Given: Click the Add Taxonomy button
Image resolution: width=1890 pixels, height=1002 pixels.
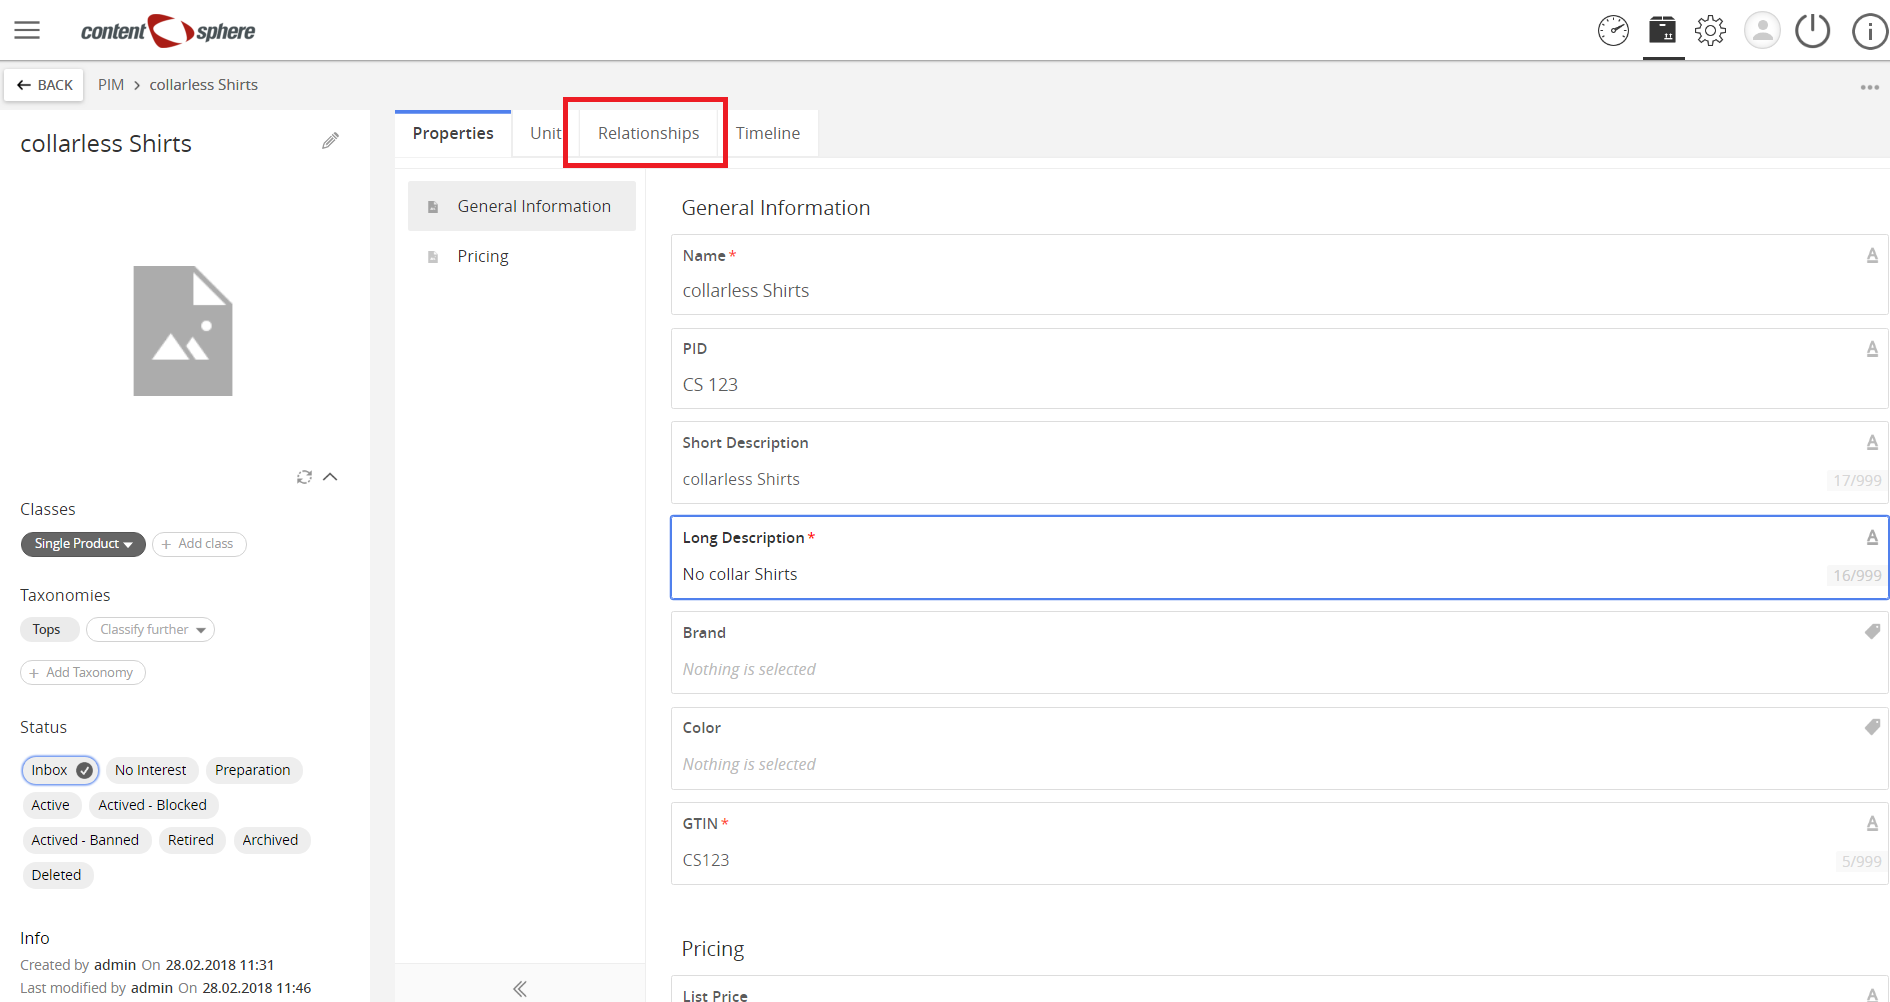Looking at the screenshot, I should click(x=83, y=673).
